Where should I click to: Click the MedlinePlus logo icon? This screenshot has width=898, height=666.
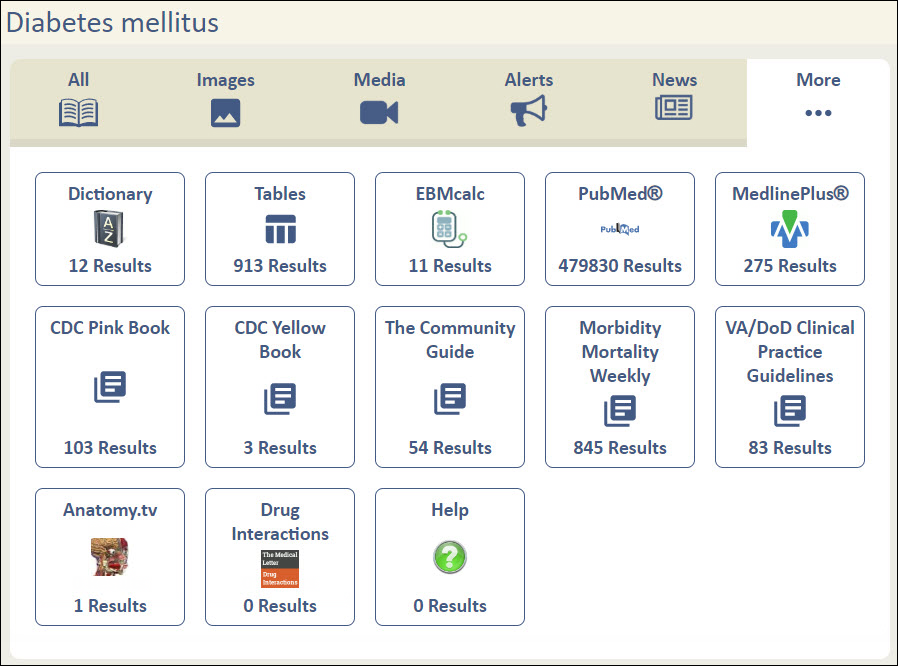click(790, 230)
